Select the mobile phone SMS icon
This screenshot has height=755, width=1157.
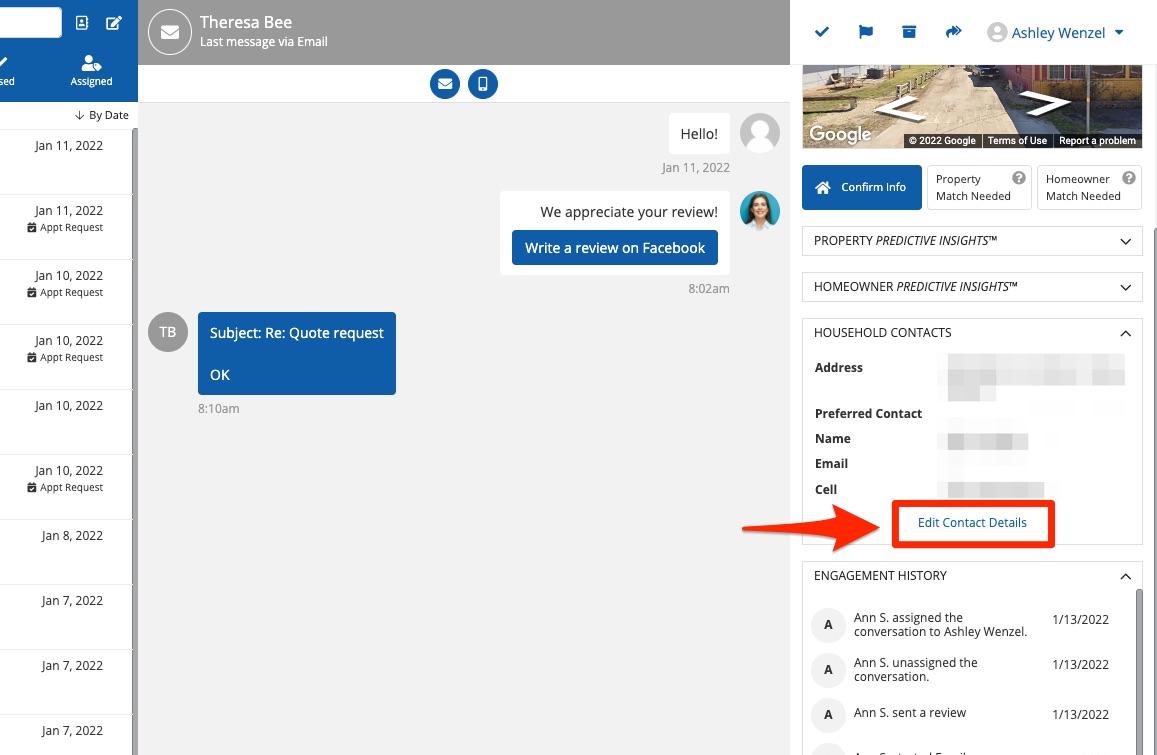pyautogui.click(x=483, y=84)
